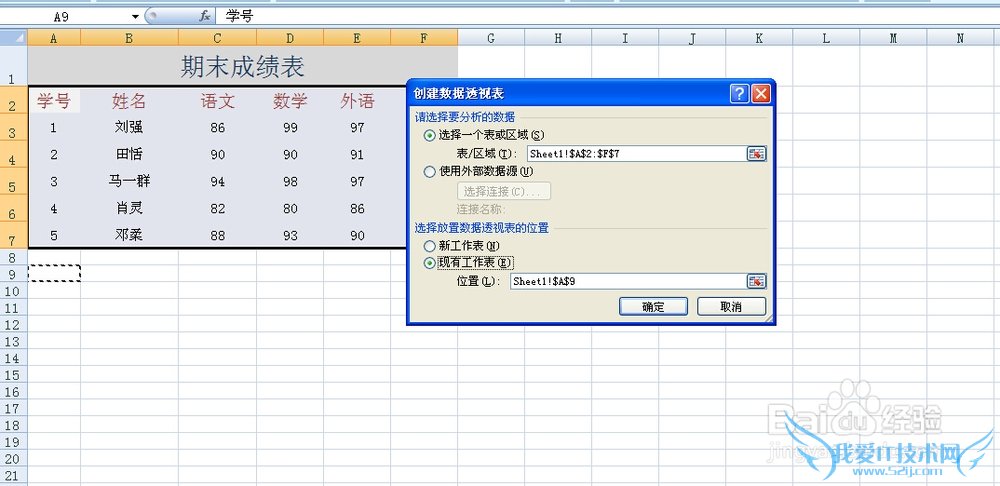Choose the 现有工作表 radio option

point(430,263)
